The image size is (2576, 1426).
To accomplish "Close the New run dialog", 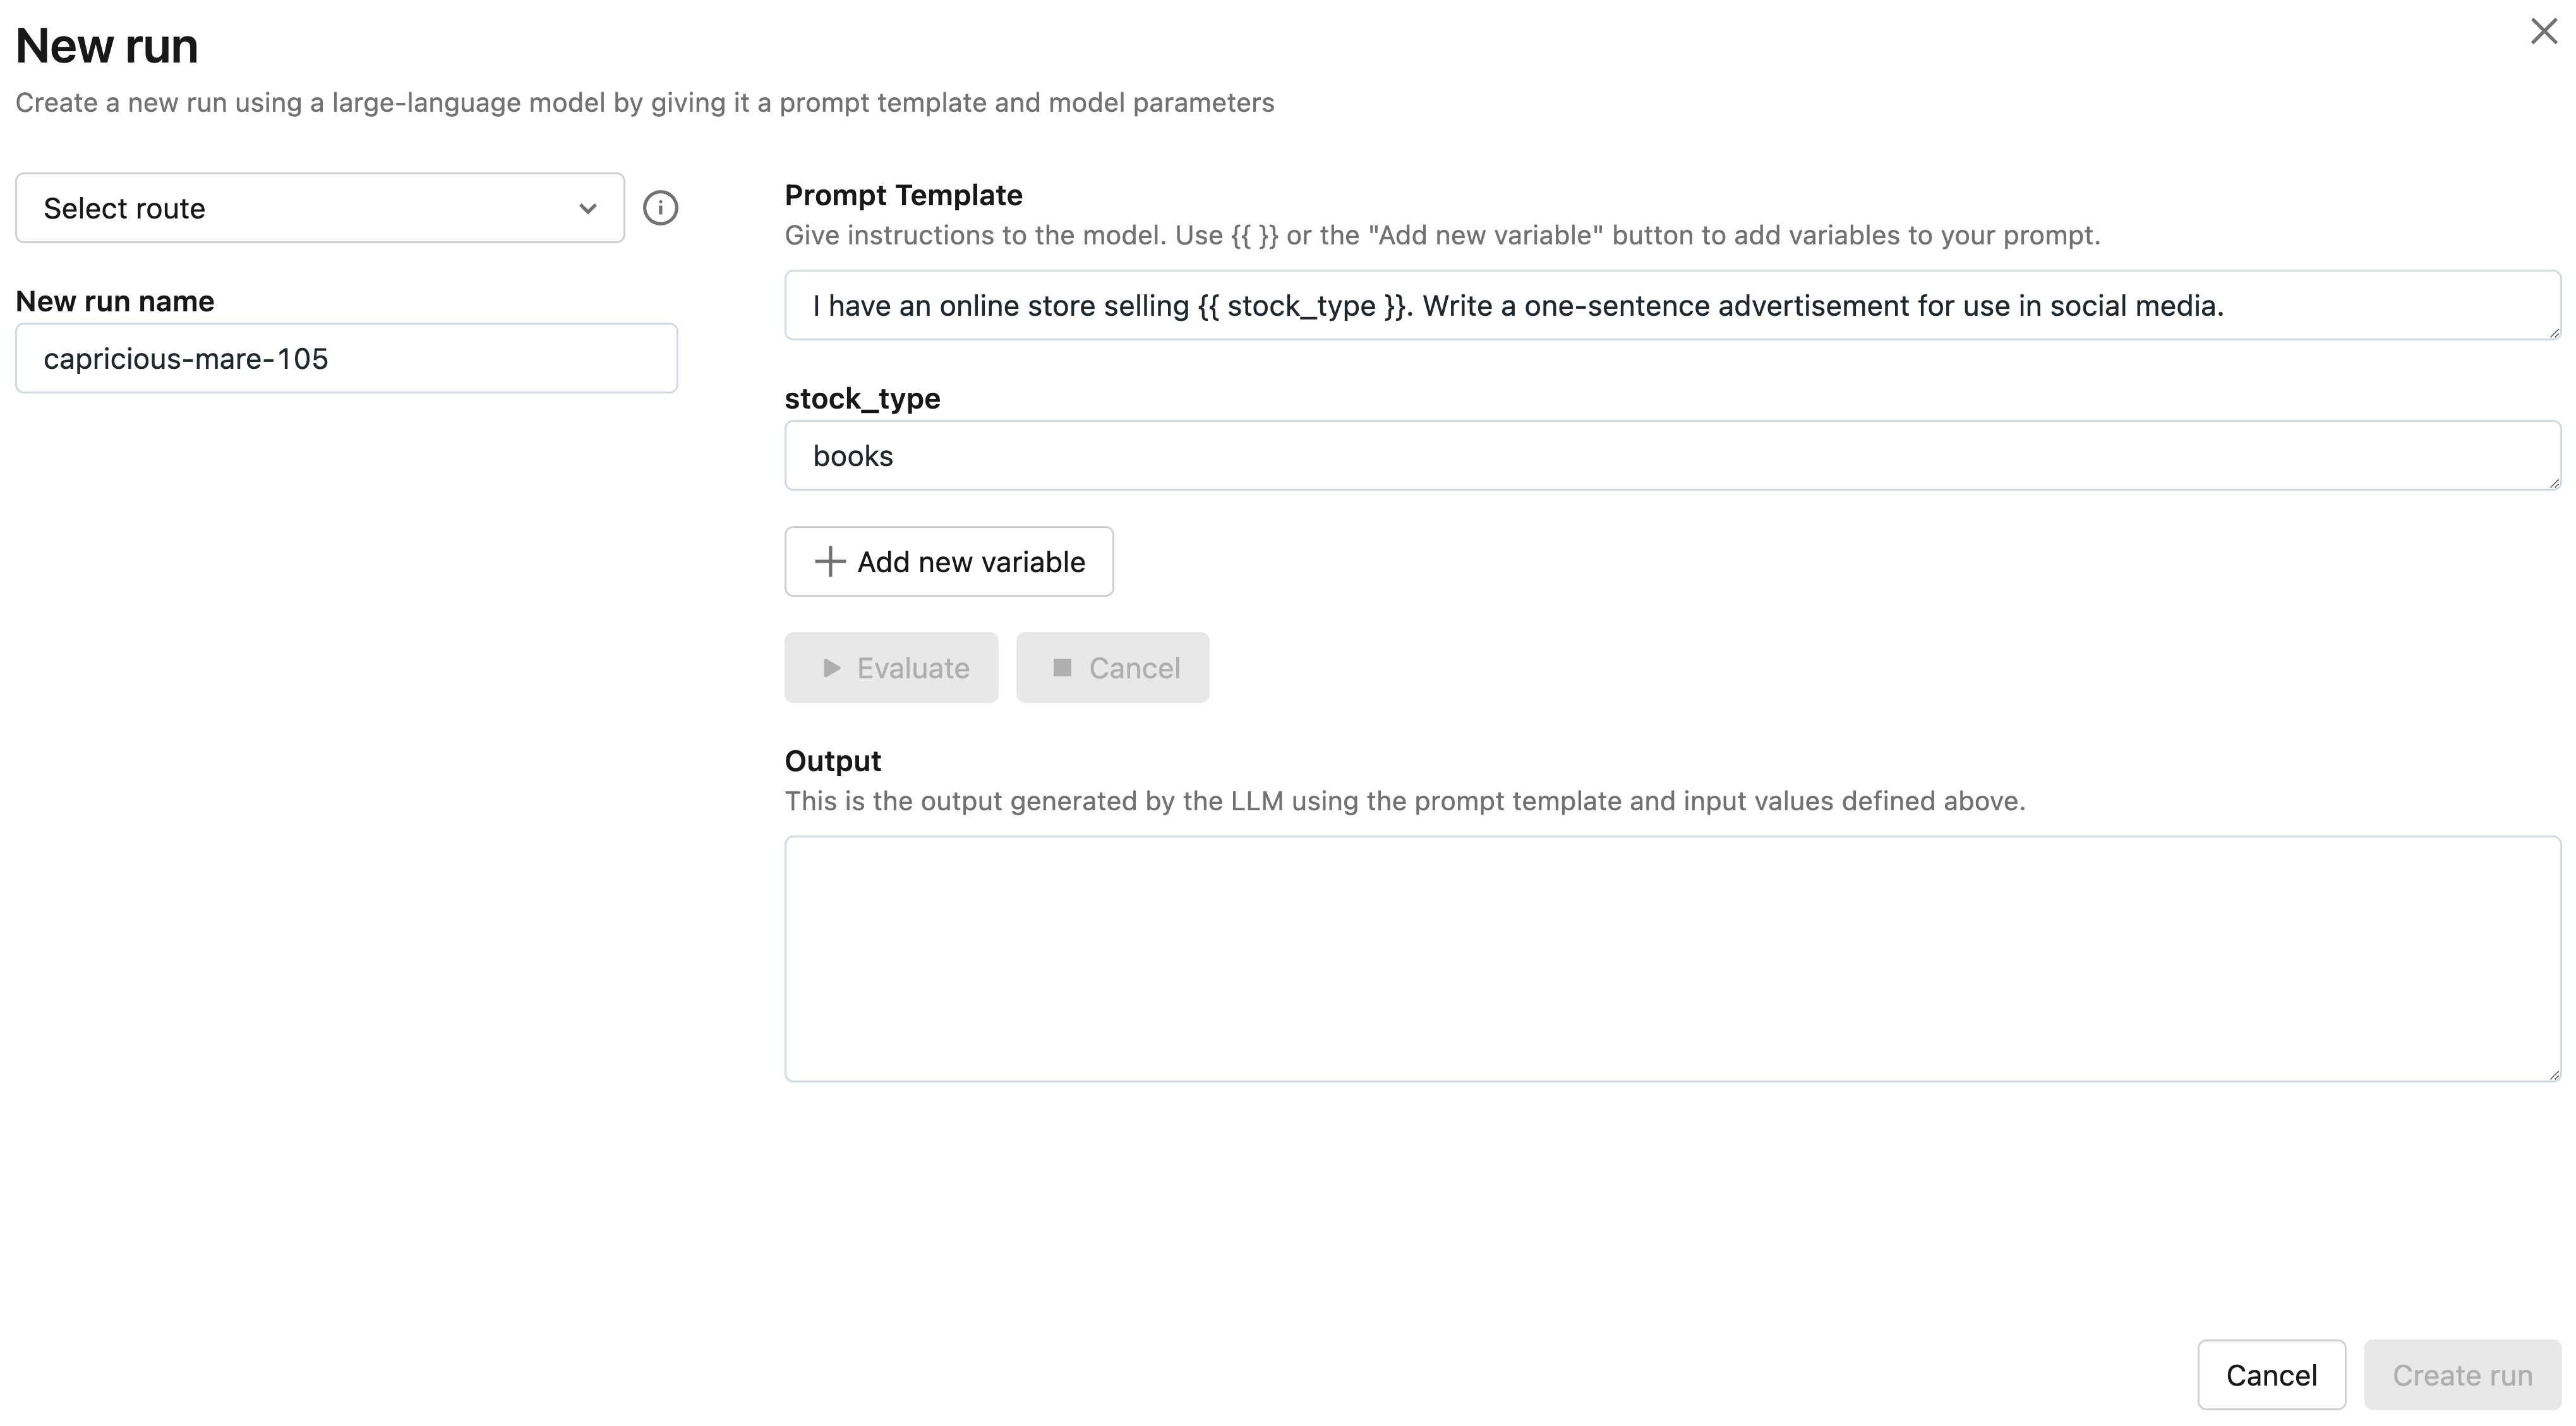I will click(2543, 31).
